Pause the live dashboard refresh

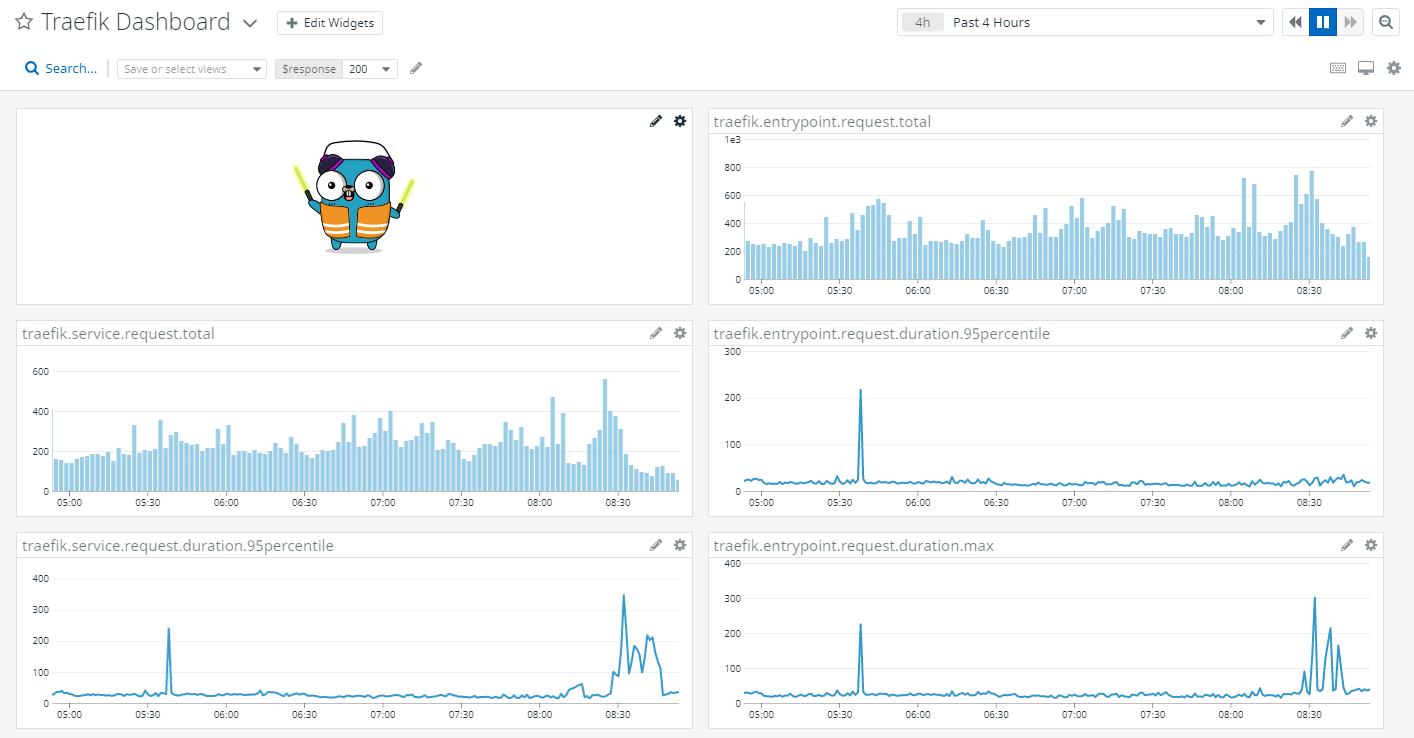click(1323, 21)
